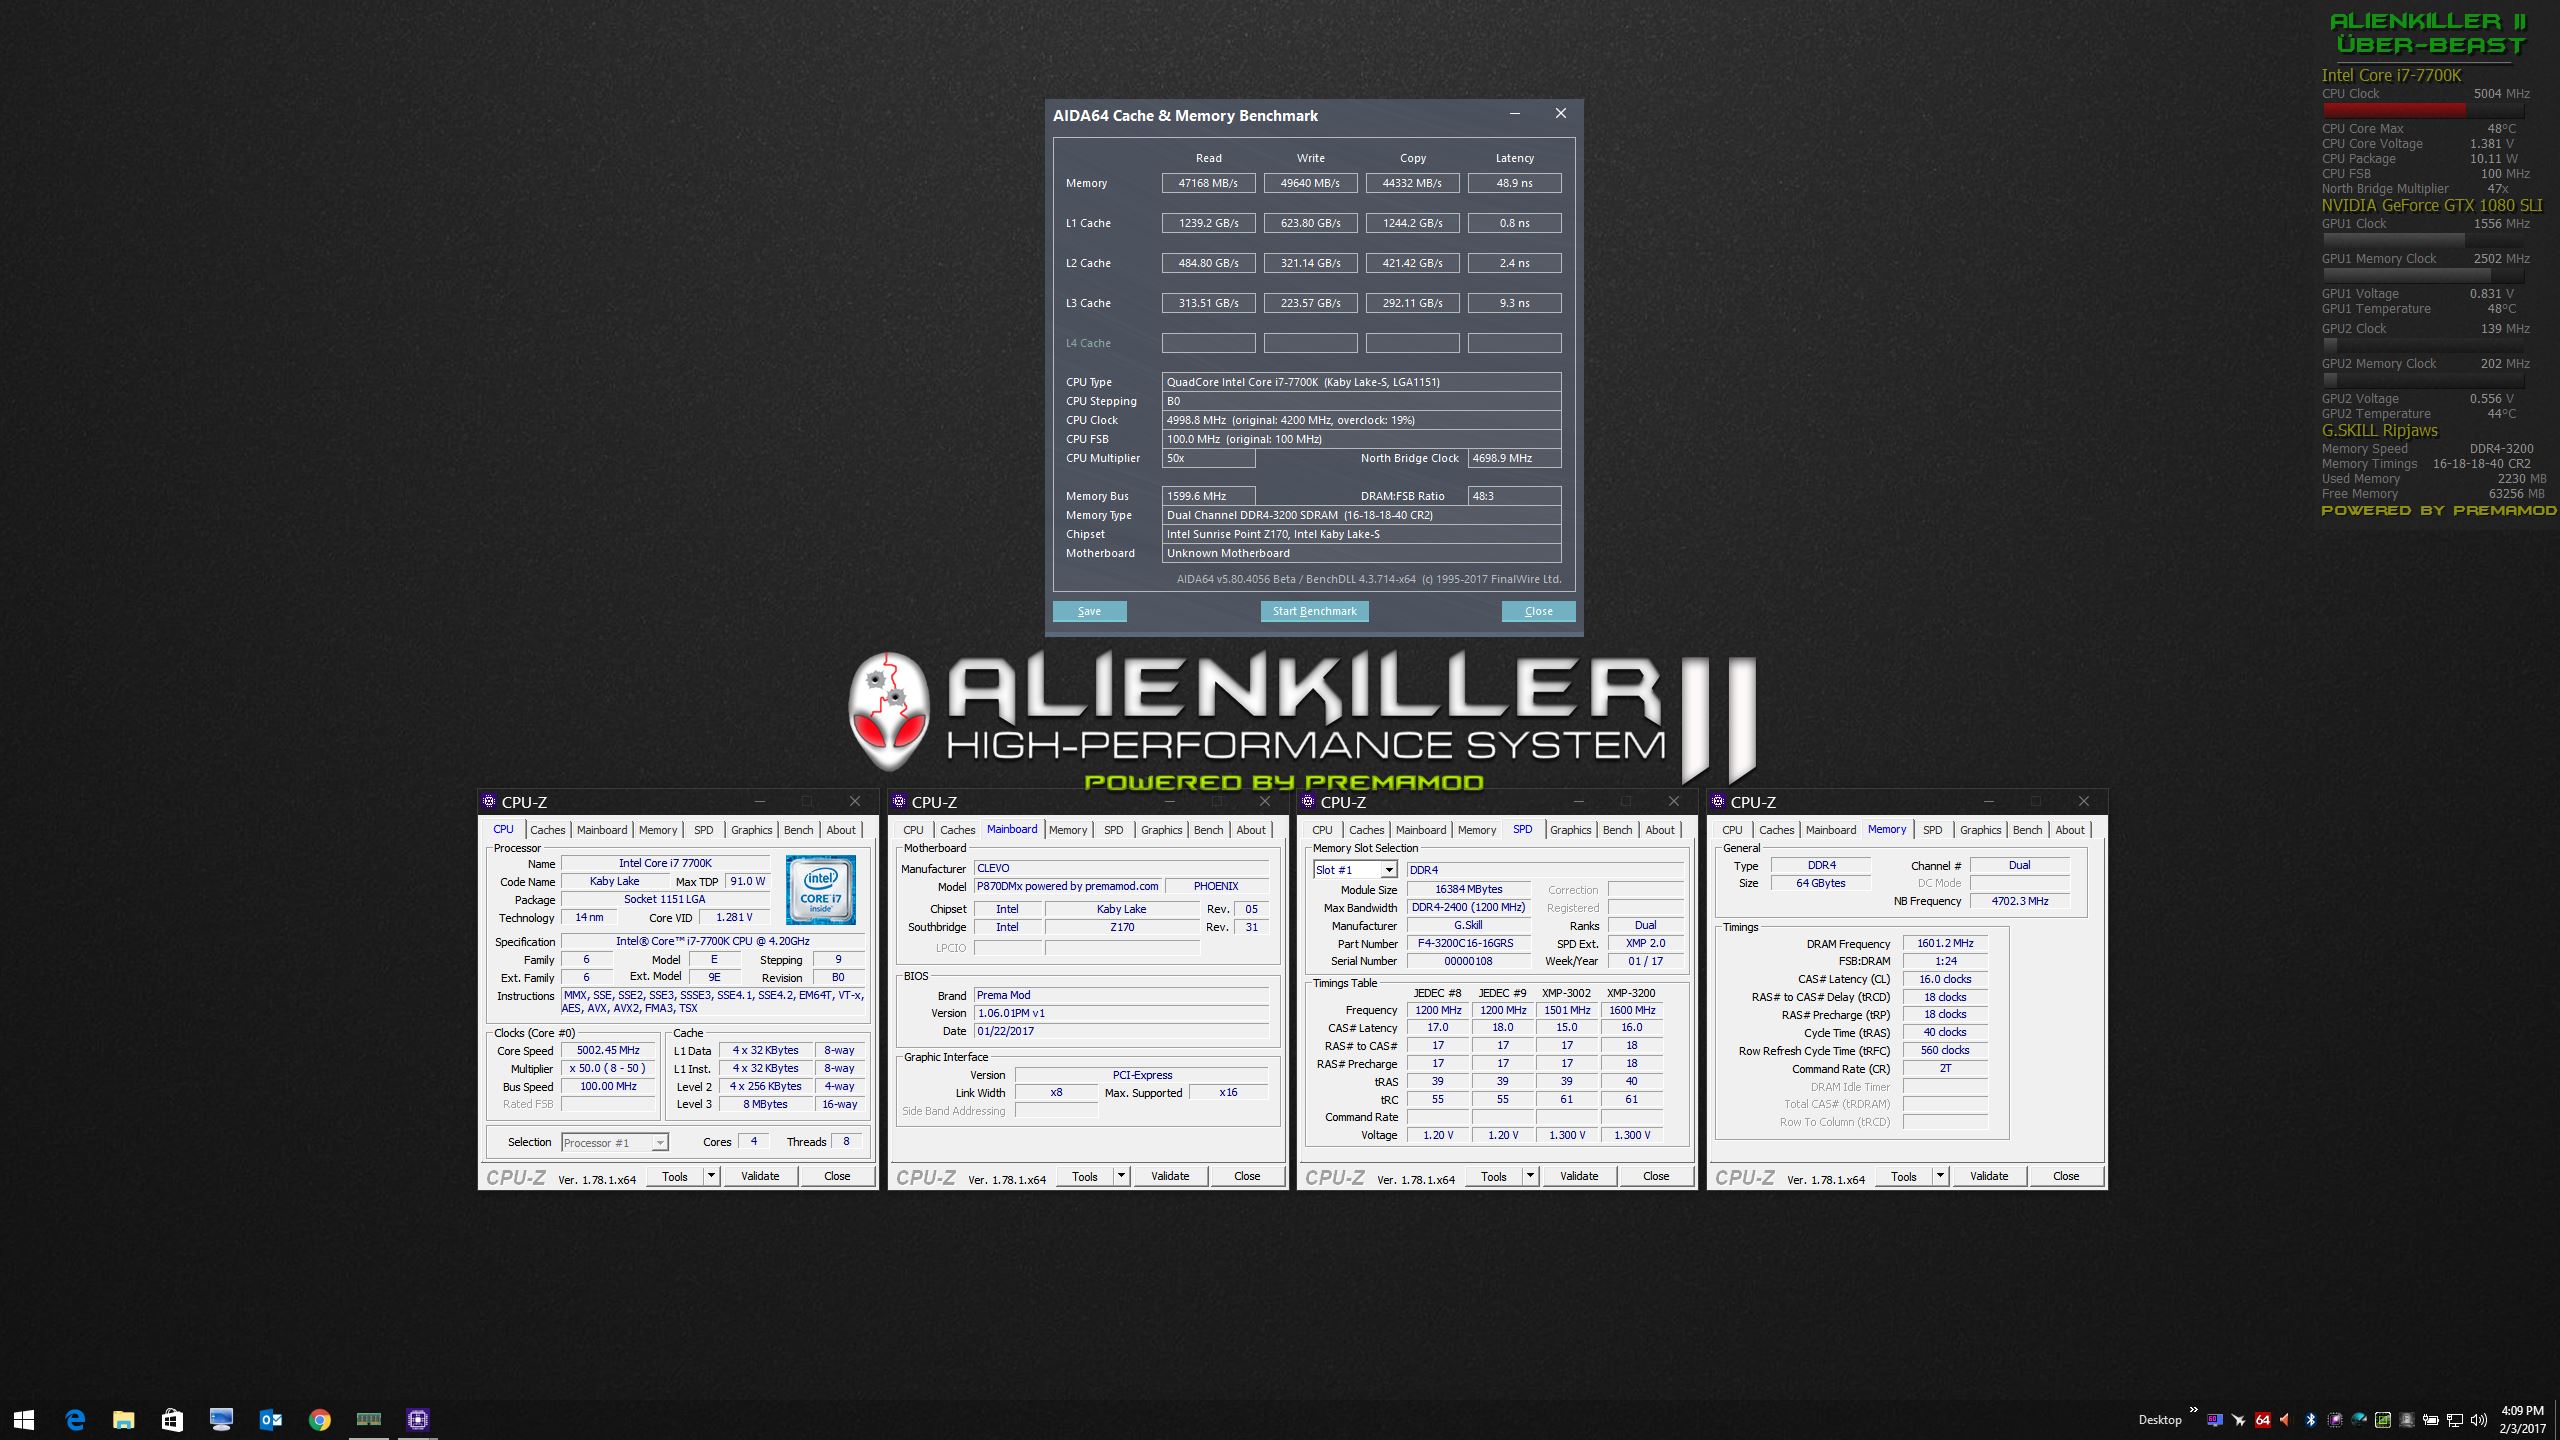This screenshot has height=1440, width=2560.
Task: Switch to Caches tab in first CPU-Z window
Action: (547, 830)
